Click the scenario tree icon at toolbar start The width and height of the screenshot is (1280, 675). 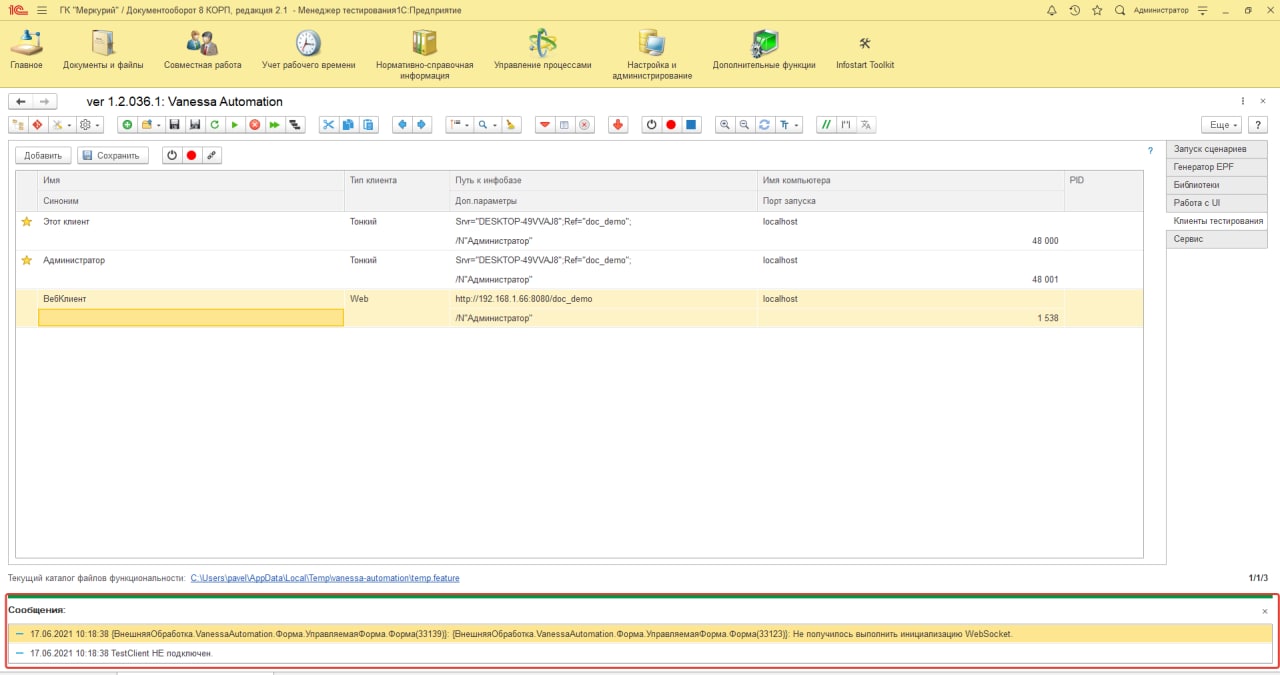(18, 125)
